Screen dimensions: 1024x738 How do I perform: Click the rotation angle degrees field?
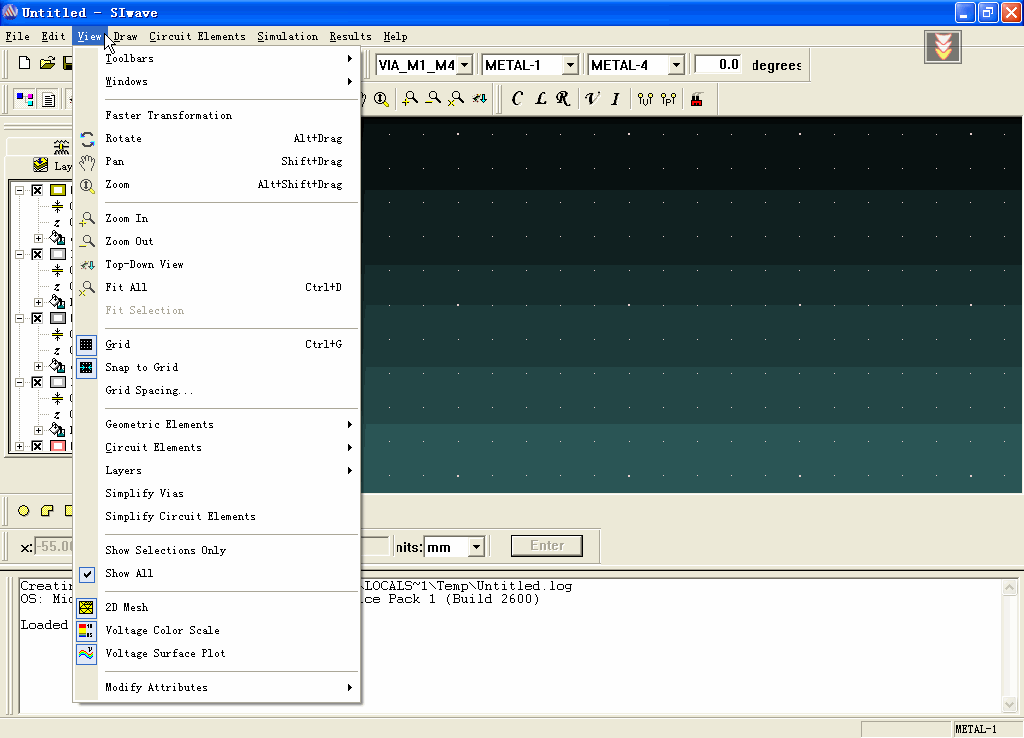coord(718,65)
